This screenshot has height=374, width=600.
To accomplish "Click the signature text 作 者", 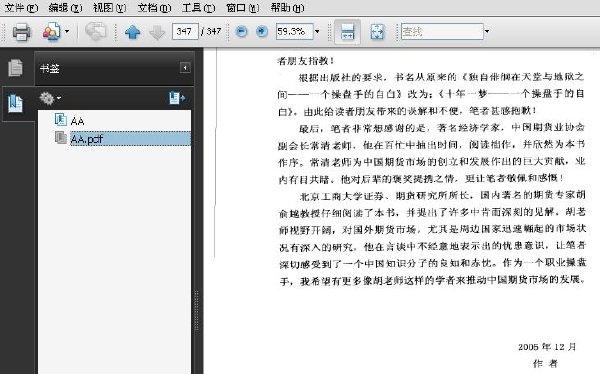I will coord(546,364).
